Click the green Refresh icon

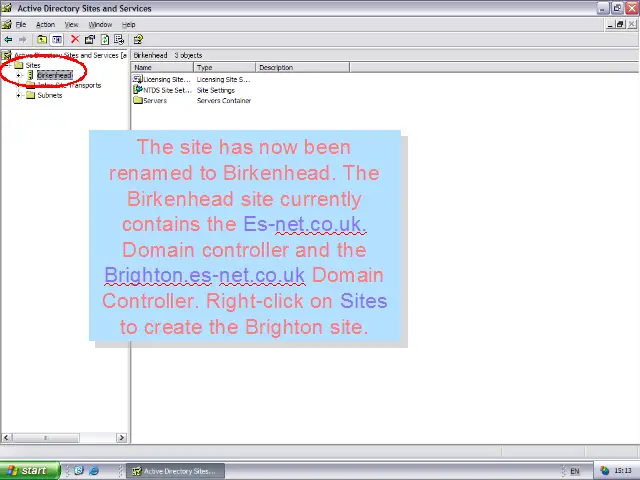coord(105,40)
